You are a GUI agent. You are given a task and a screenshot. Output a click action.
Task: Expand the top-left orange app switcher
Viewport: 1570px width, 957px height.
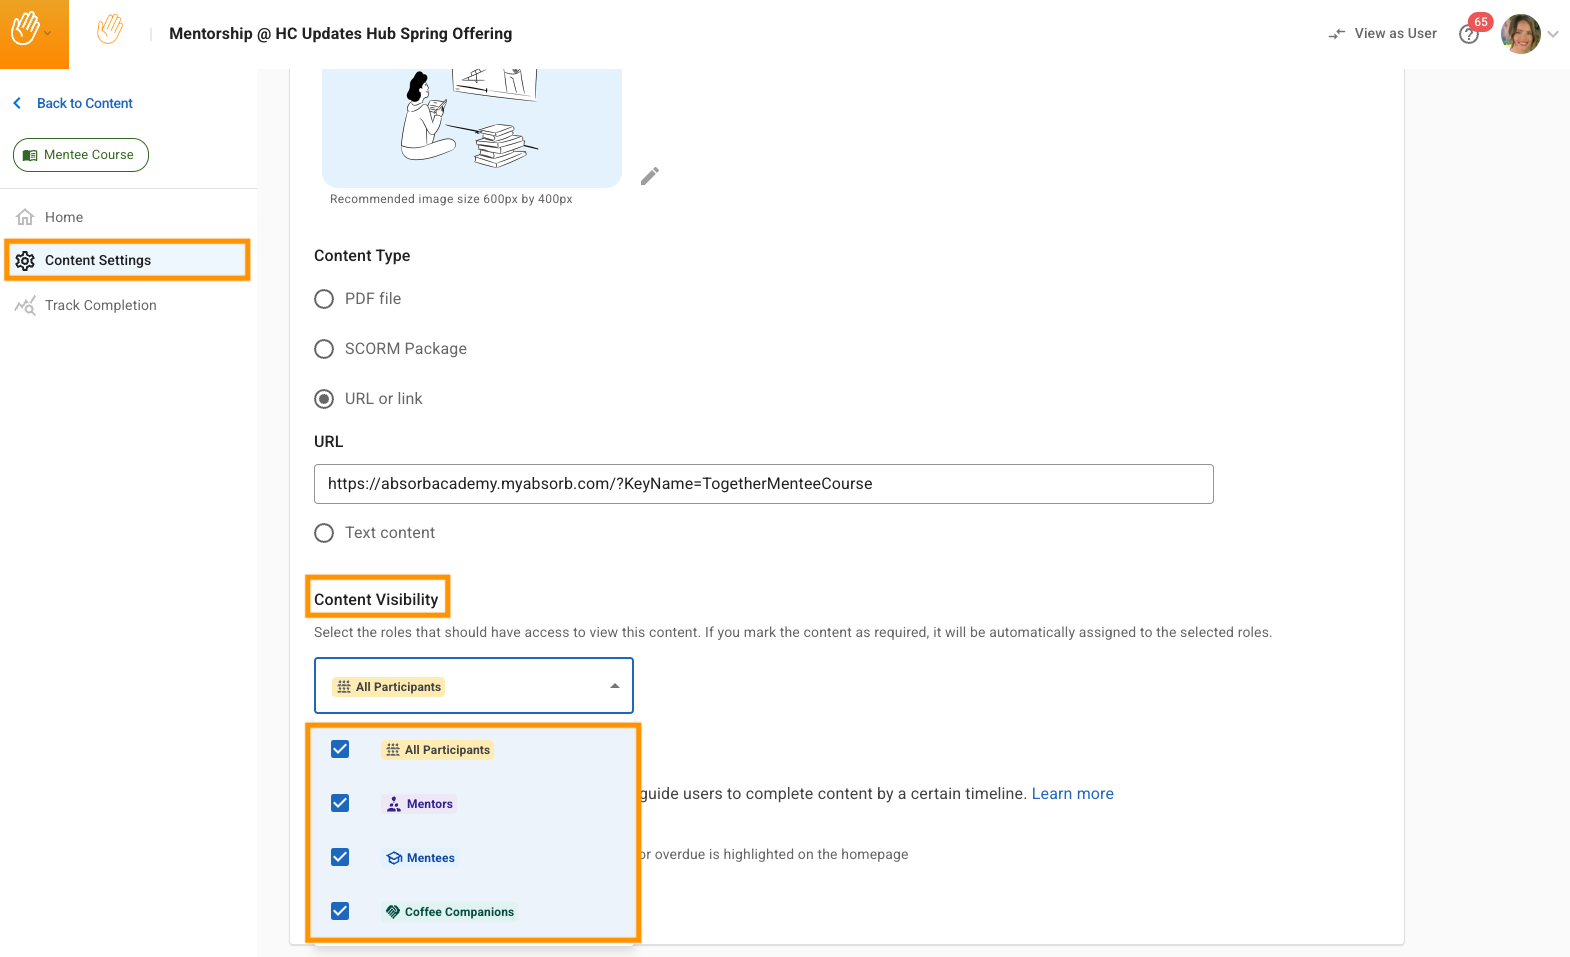33,33
